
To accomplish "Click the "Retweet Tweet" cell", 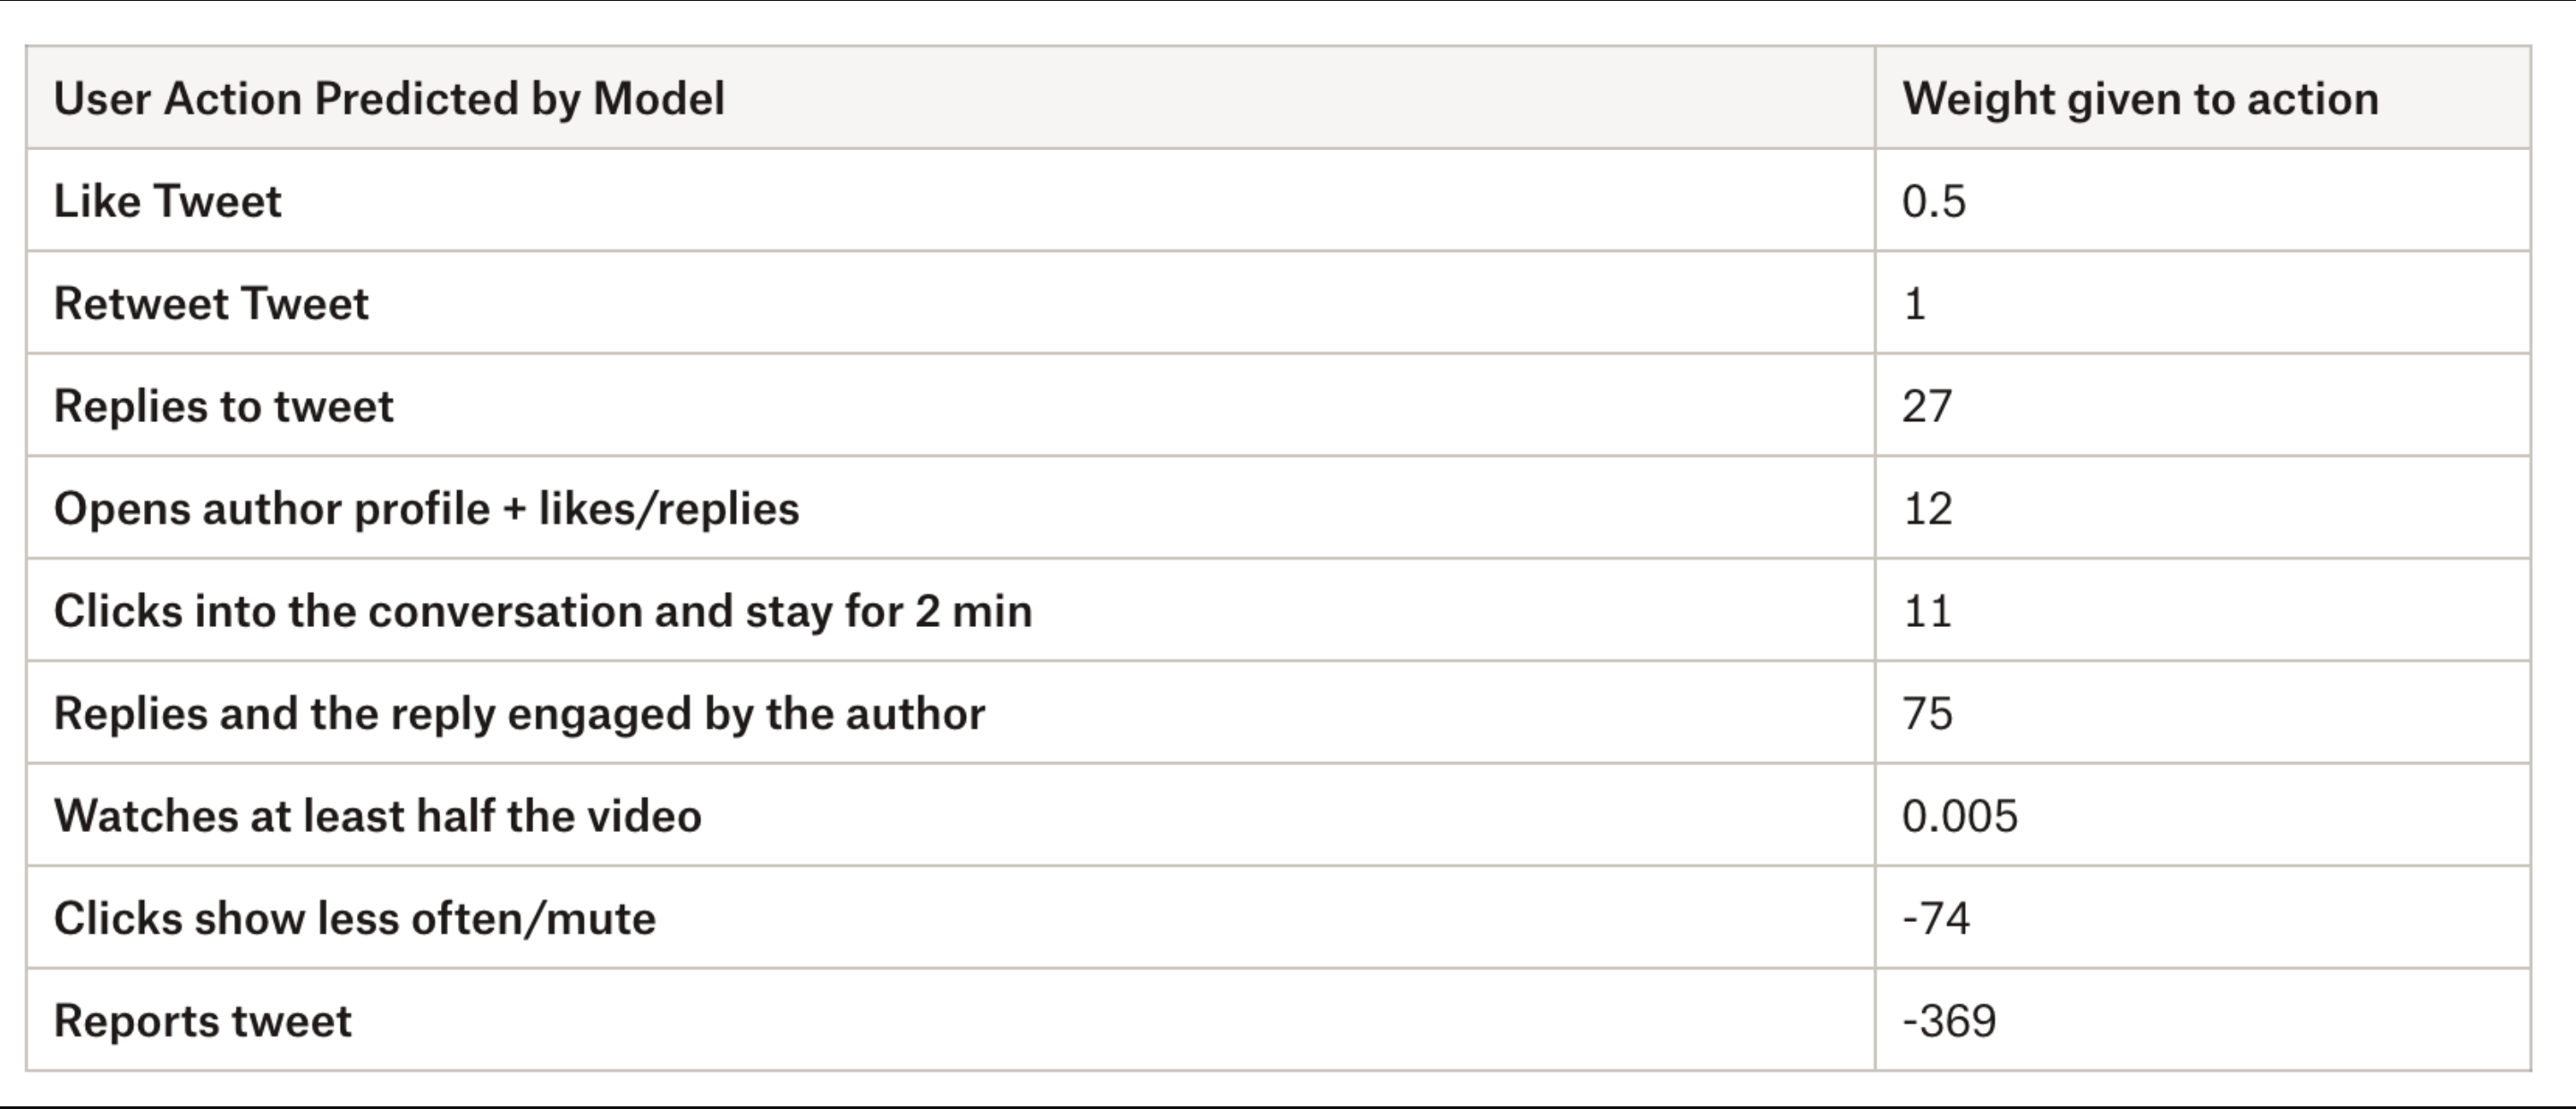I will (211, 304).
